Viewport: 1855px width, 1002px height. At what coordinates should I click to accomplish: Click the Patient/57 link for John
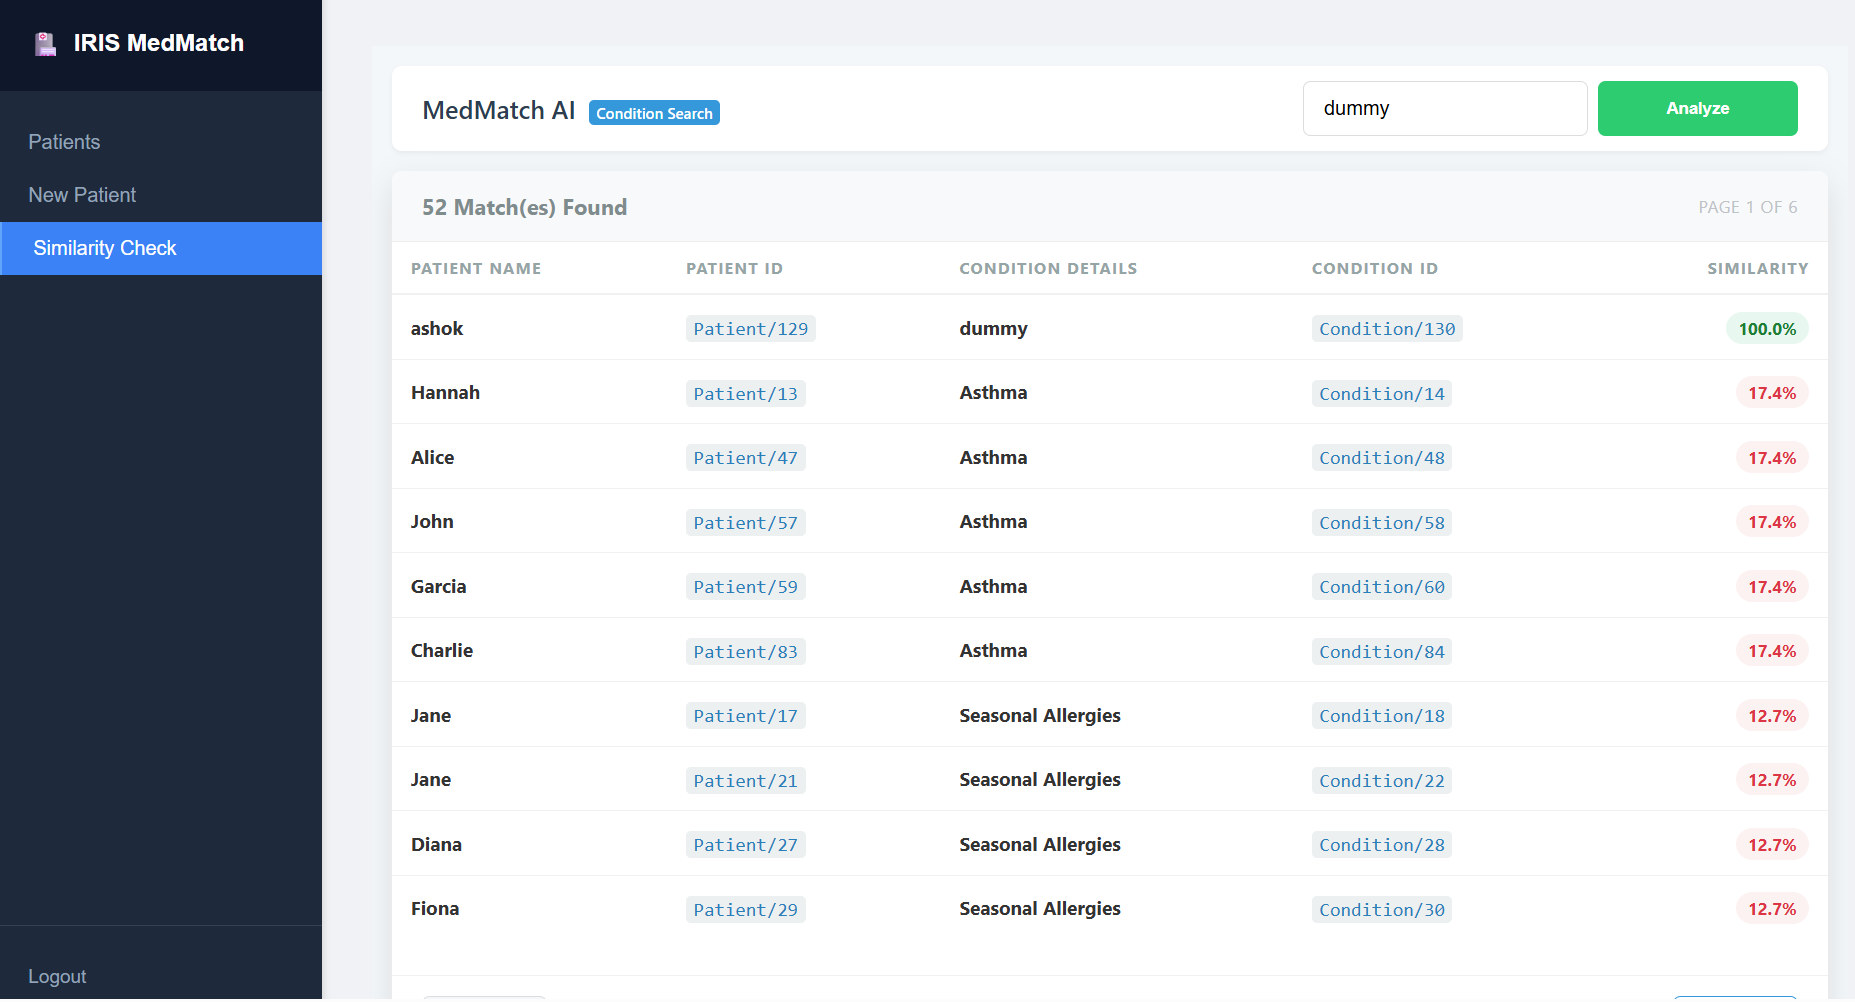click(745, 523)
